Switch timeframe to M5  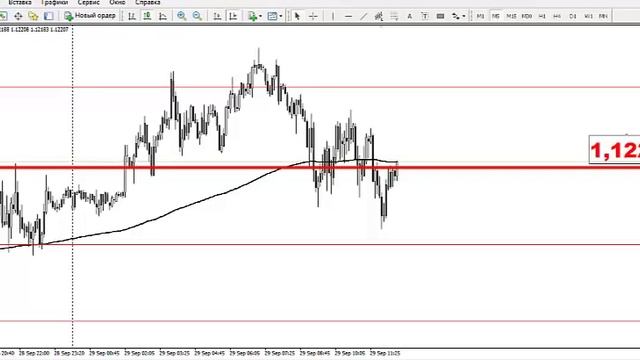496,16
